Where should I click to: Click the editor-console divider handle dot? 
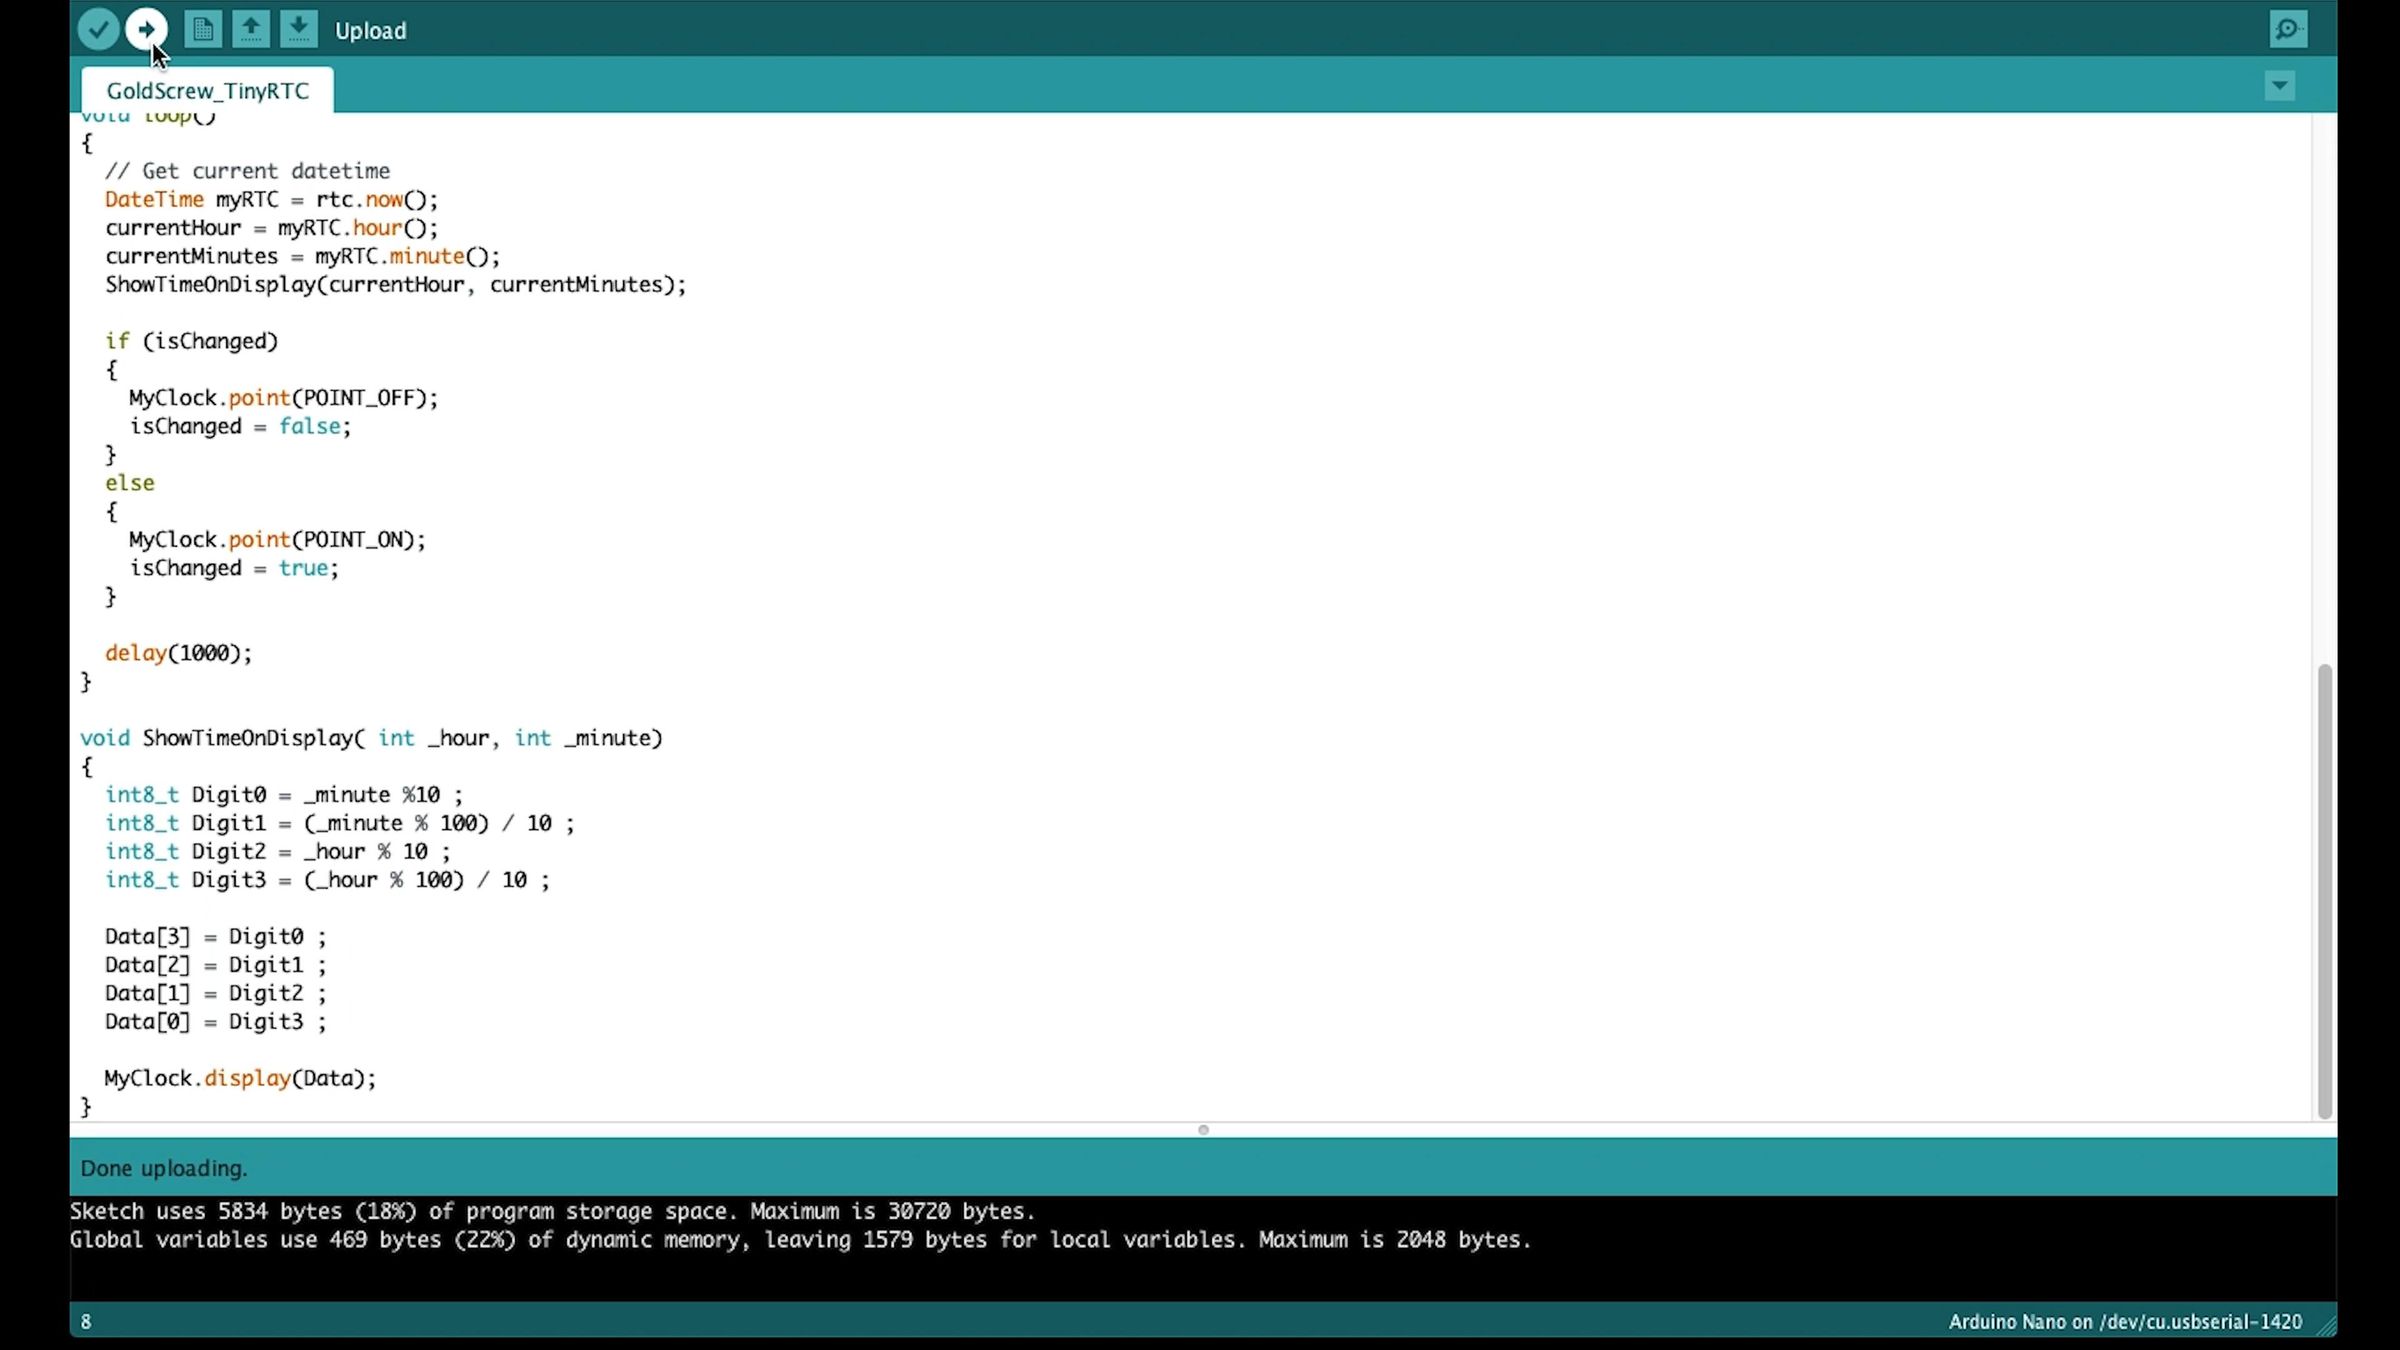(1203, 1130)
